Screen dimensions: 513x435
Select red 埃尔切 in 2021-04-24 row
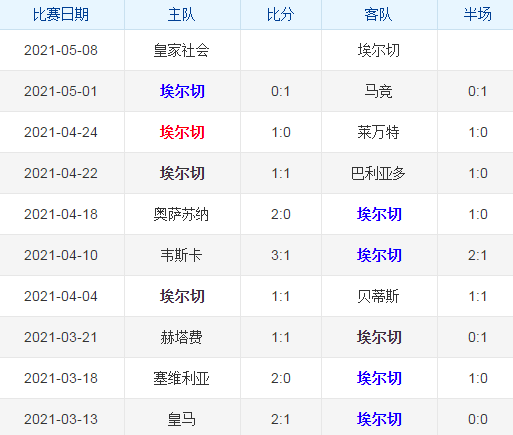pos(182,132)
